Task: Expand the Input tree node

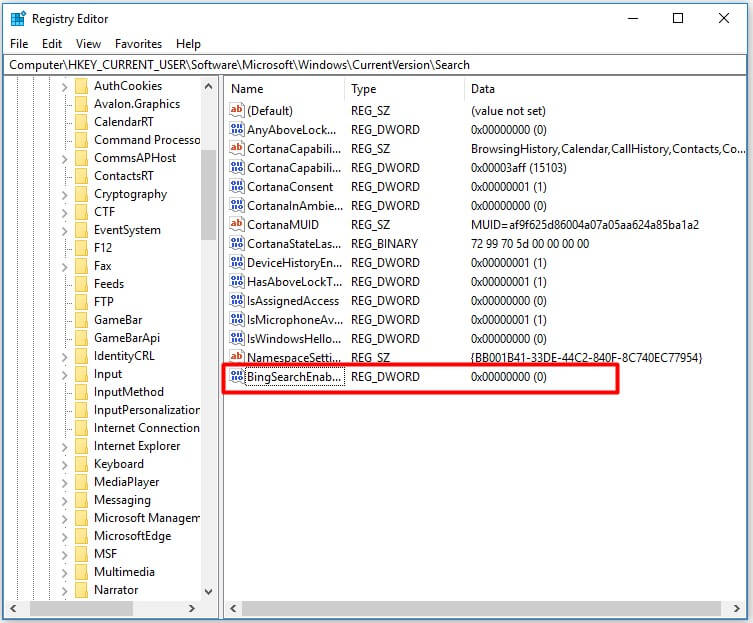Action: [x=64, y=375]
